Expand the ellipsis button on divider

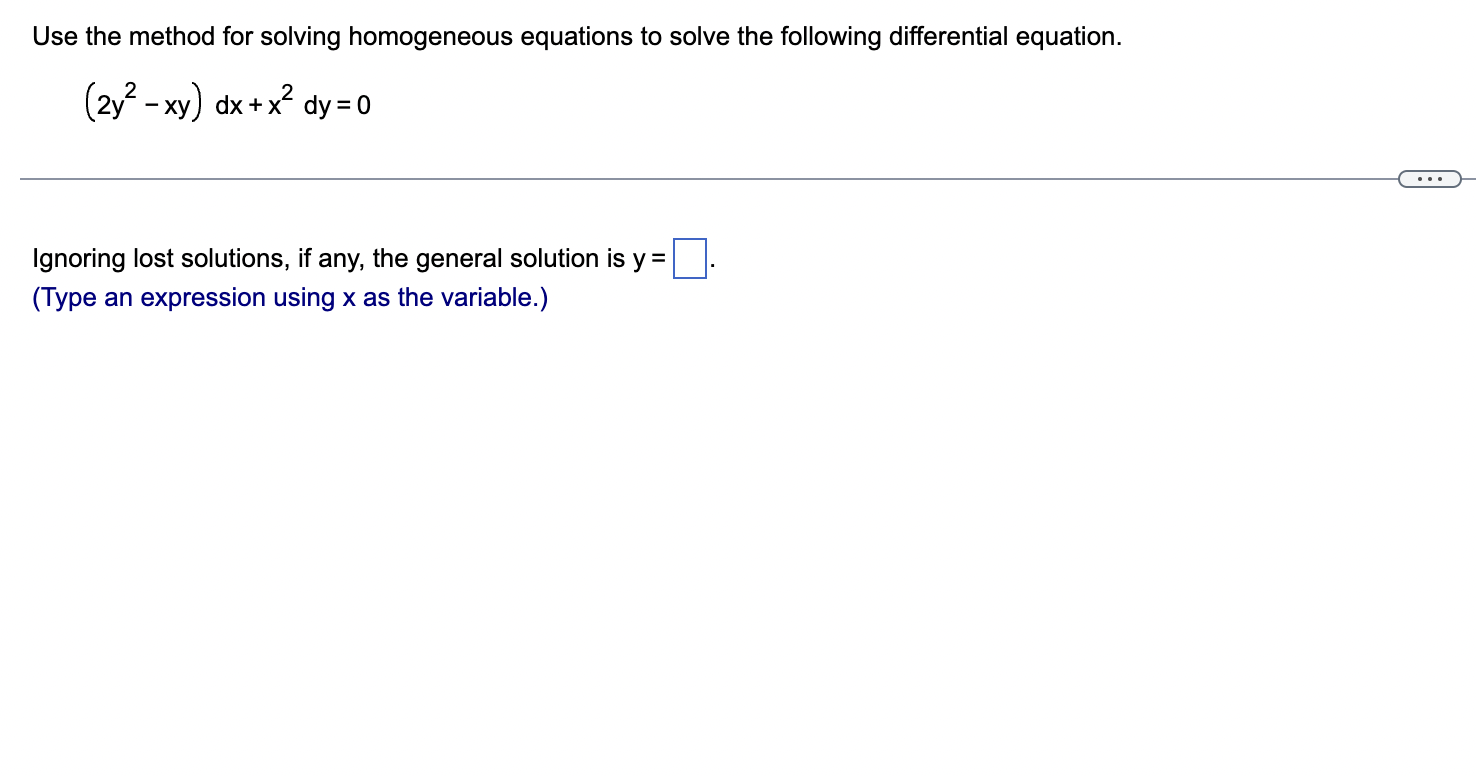(x=1429, y=179)
